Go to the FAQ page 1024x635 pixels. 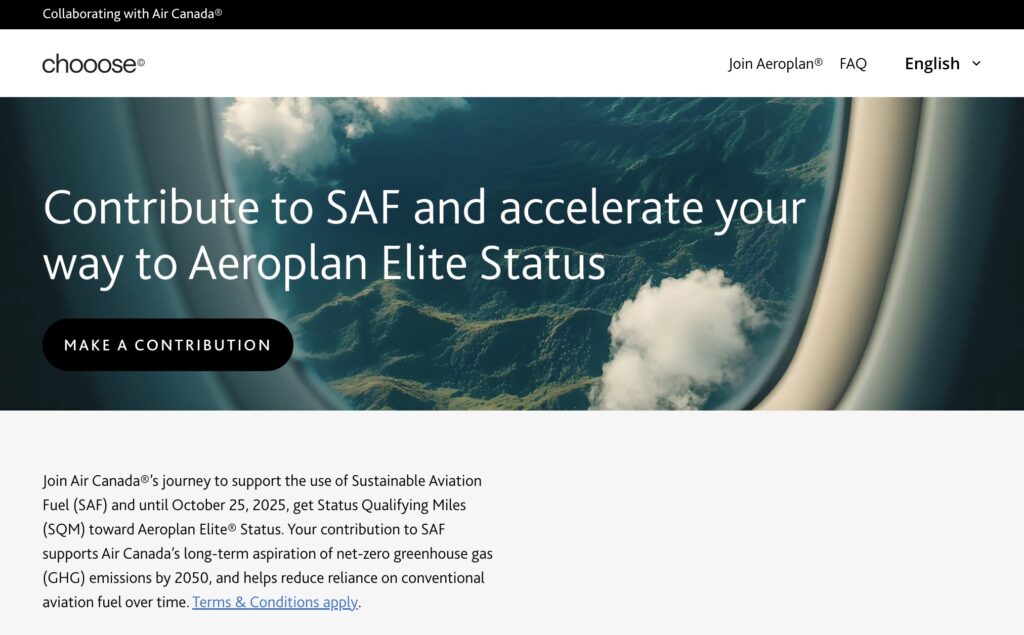(853, 64)
